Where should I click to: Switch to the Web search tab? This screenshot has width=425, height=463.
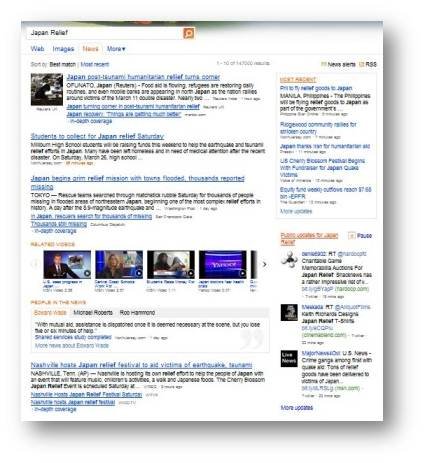tap(37, 49)
